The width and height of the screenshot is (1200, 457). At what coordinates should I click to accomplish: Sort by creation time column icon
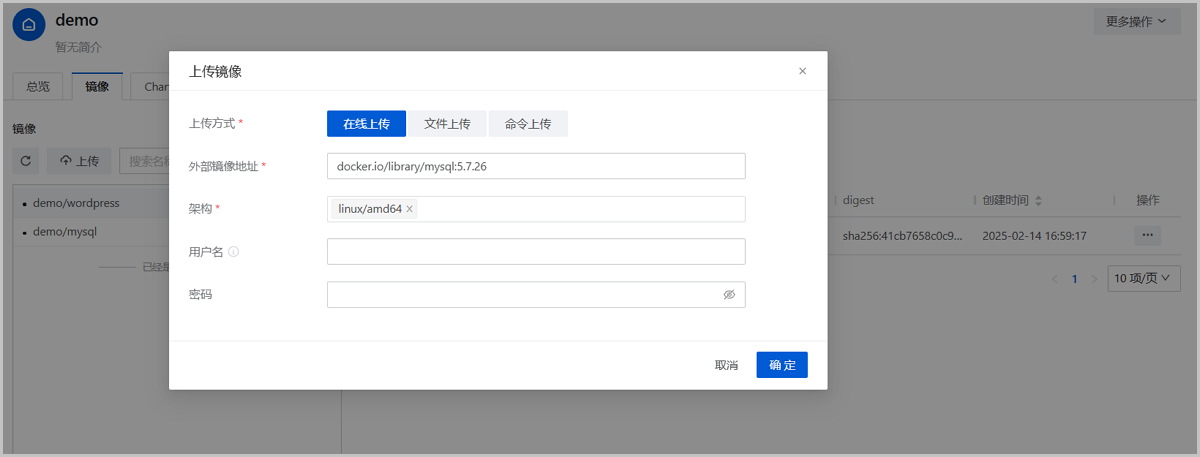tap(1038, 201)
